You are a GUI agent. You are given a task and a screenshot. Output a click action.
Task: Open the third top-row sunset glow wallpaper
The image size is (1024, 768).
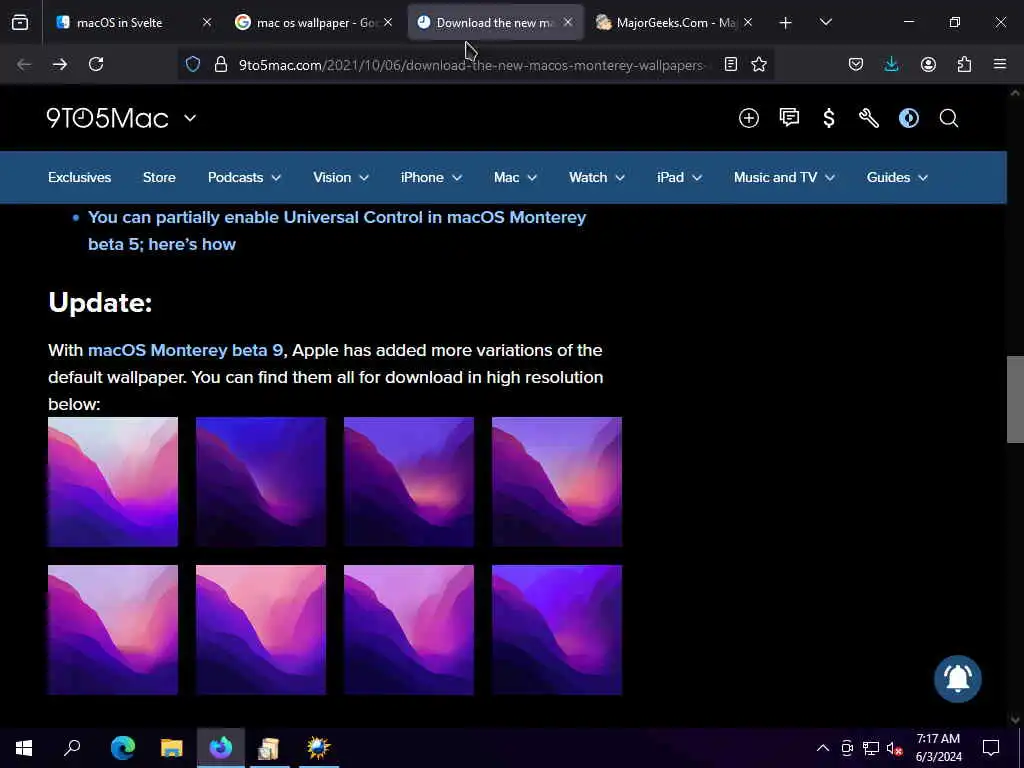[x=409, y=482]
